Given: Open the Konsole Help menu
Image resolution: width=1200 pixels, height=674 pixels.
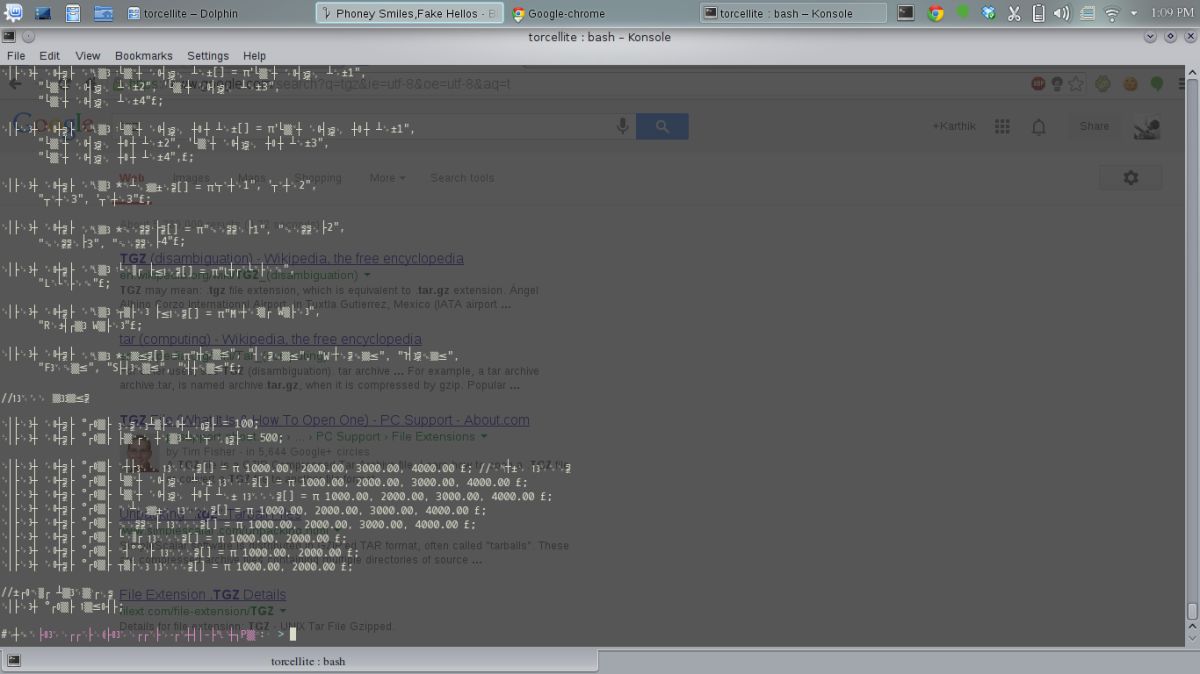Looking at the screenshot, I should [255, 56].
